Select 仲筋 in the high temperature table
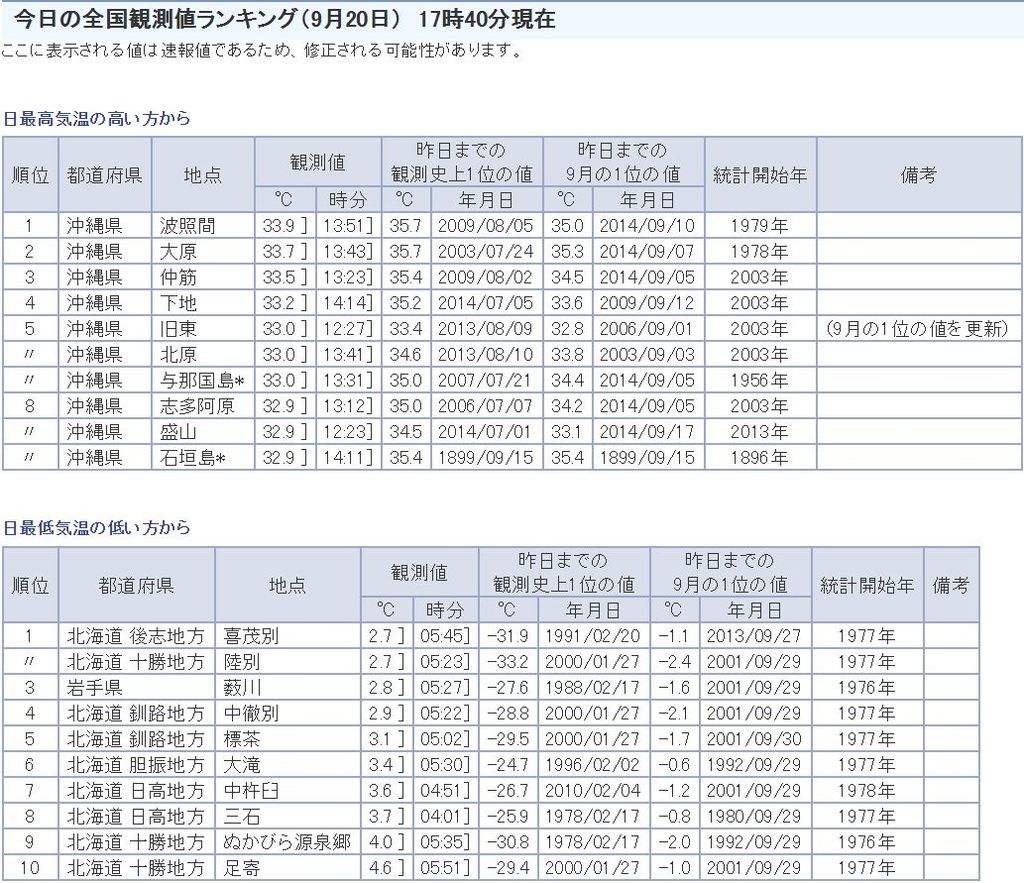This screenshot has width=1024, height=883. (179, 277)
